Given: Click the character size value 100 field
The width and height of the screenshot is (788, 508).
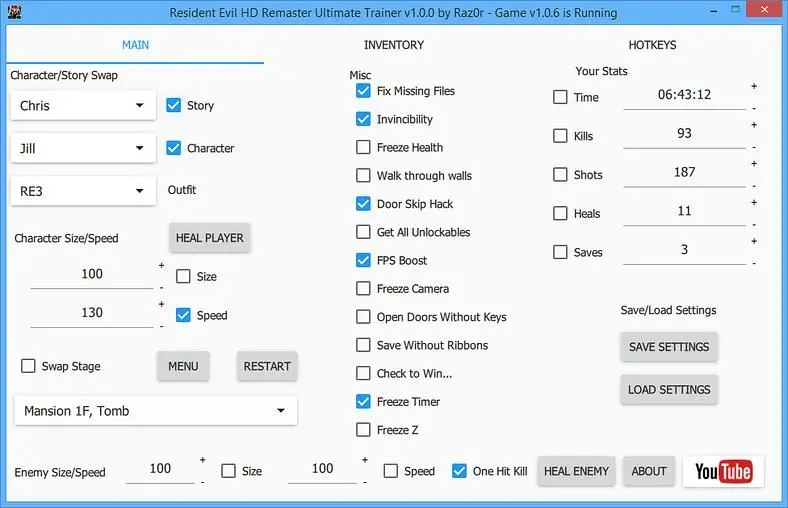Looking at the screenshot, I should [92, 274].
